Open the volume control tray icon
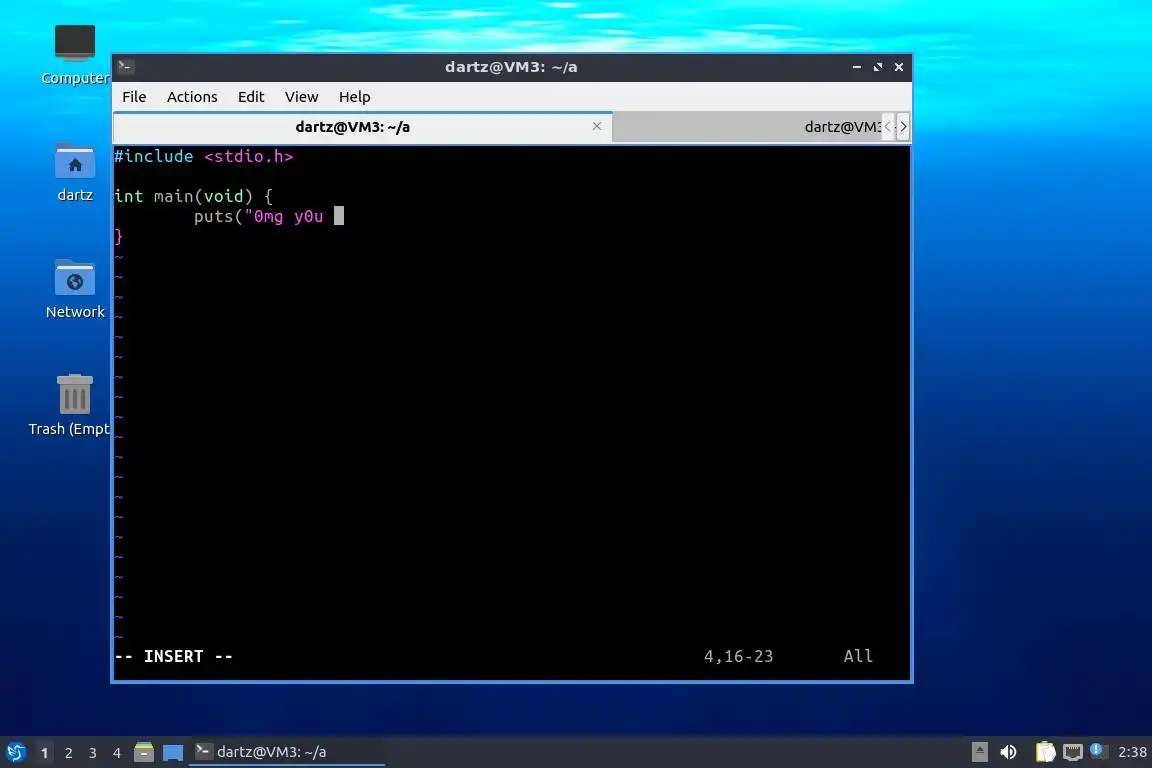The image size is (1152, 768). (1009, 752)
